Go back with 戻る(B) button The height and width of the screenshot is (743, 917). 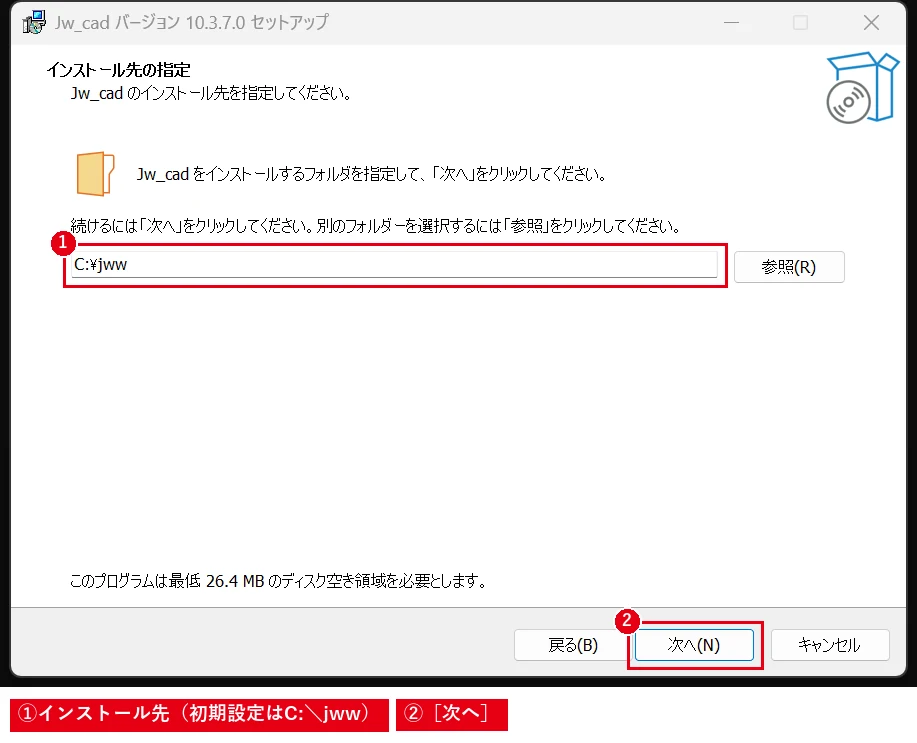click(573, 645)
